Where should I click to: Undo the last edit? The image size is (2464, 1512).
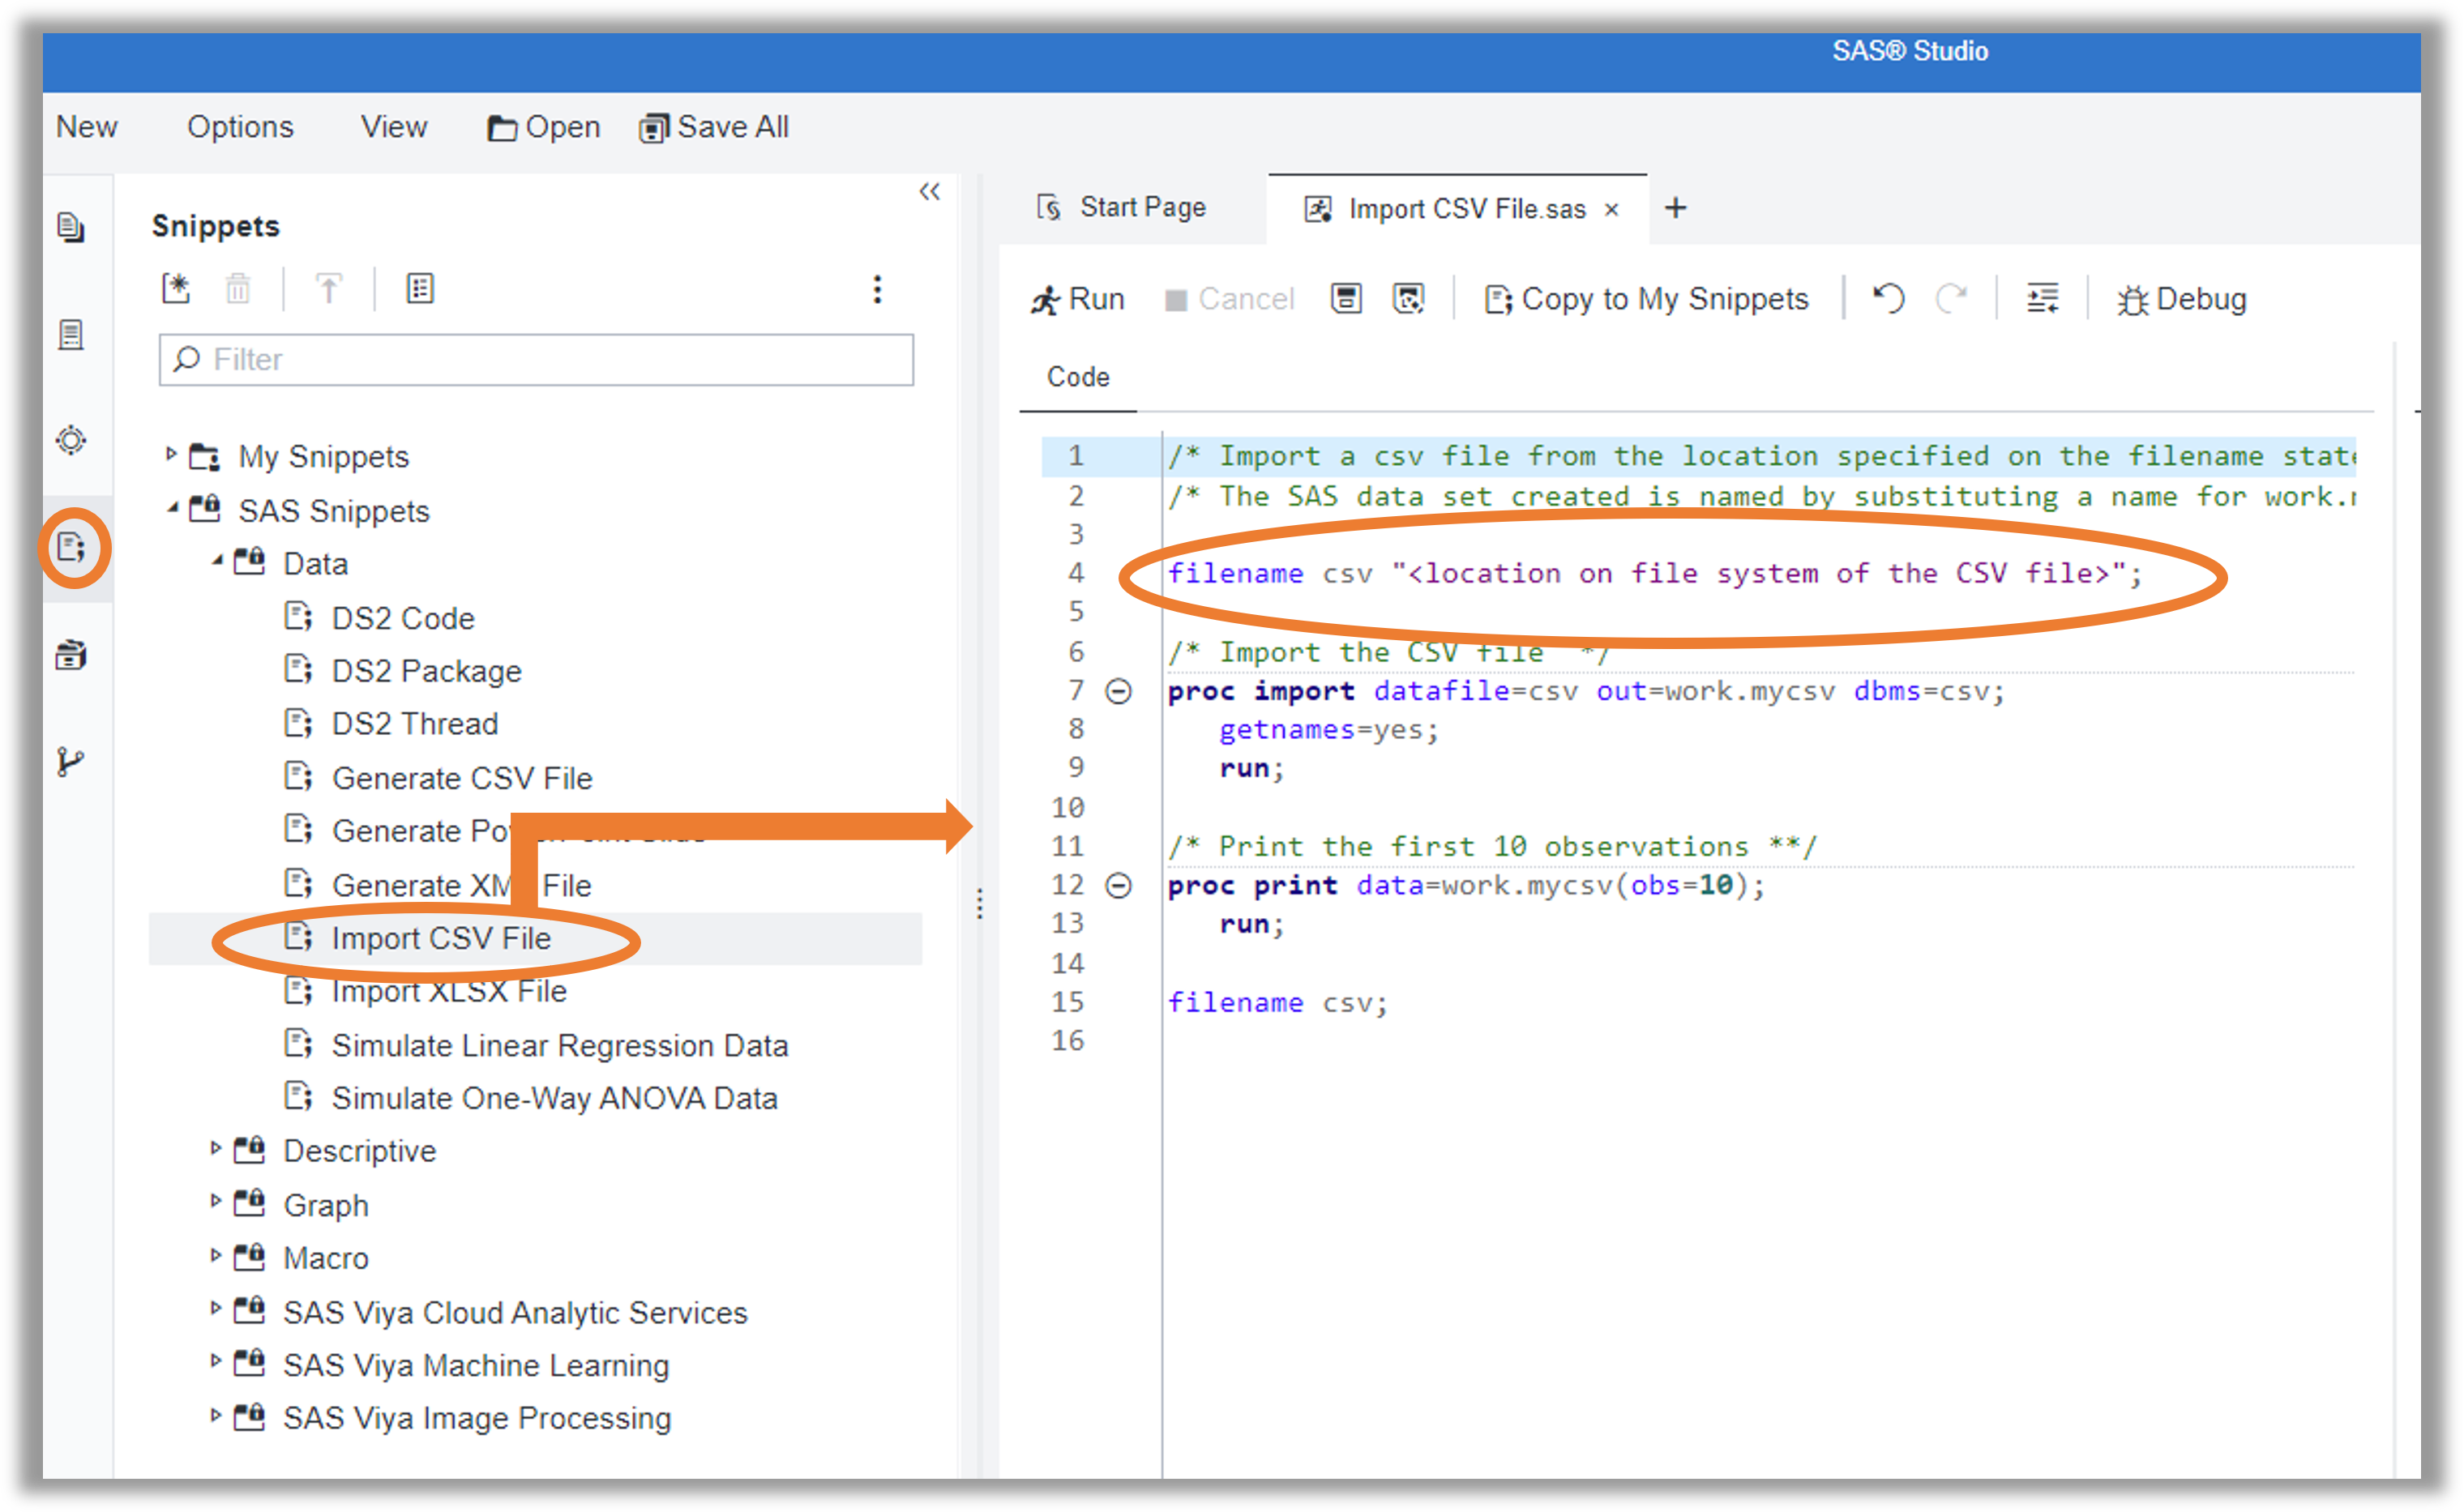(x=1888, y=298)
